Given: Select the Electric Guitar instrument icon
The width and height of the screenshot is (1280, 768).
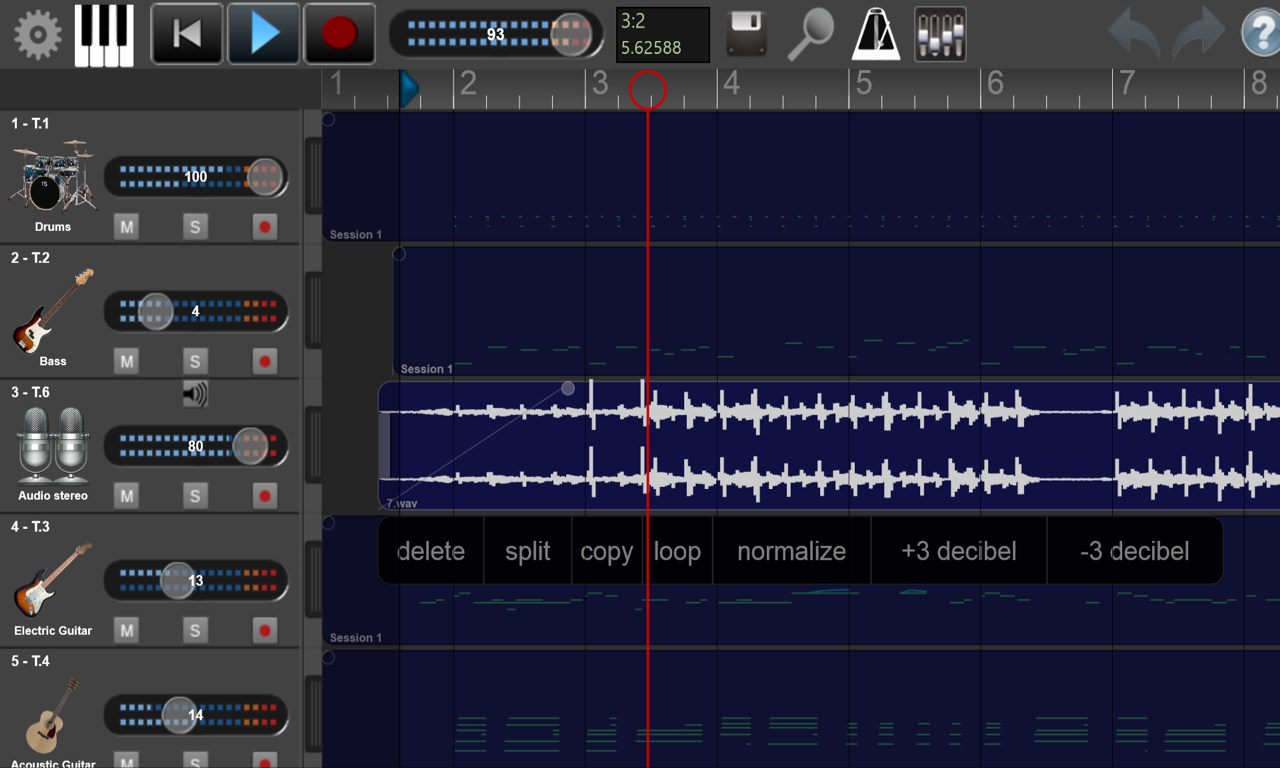Looking at the screenshot, I should (x=53, y=580).
